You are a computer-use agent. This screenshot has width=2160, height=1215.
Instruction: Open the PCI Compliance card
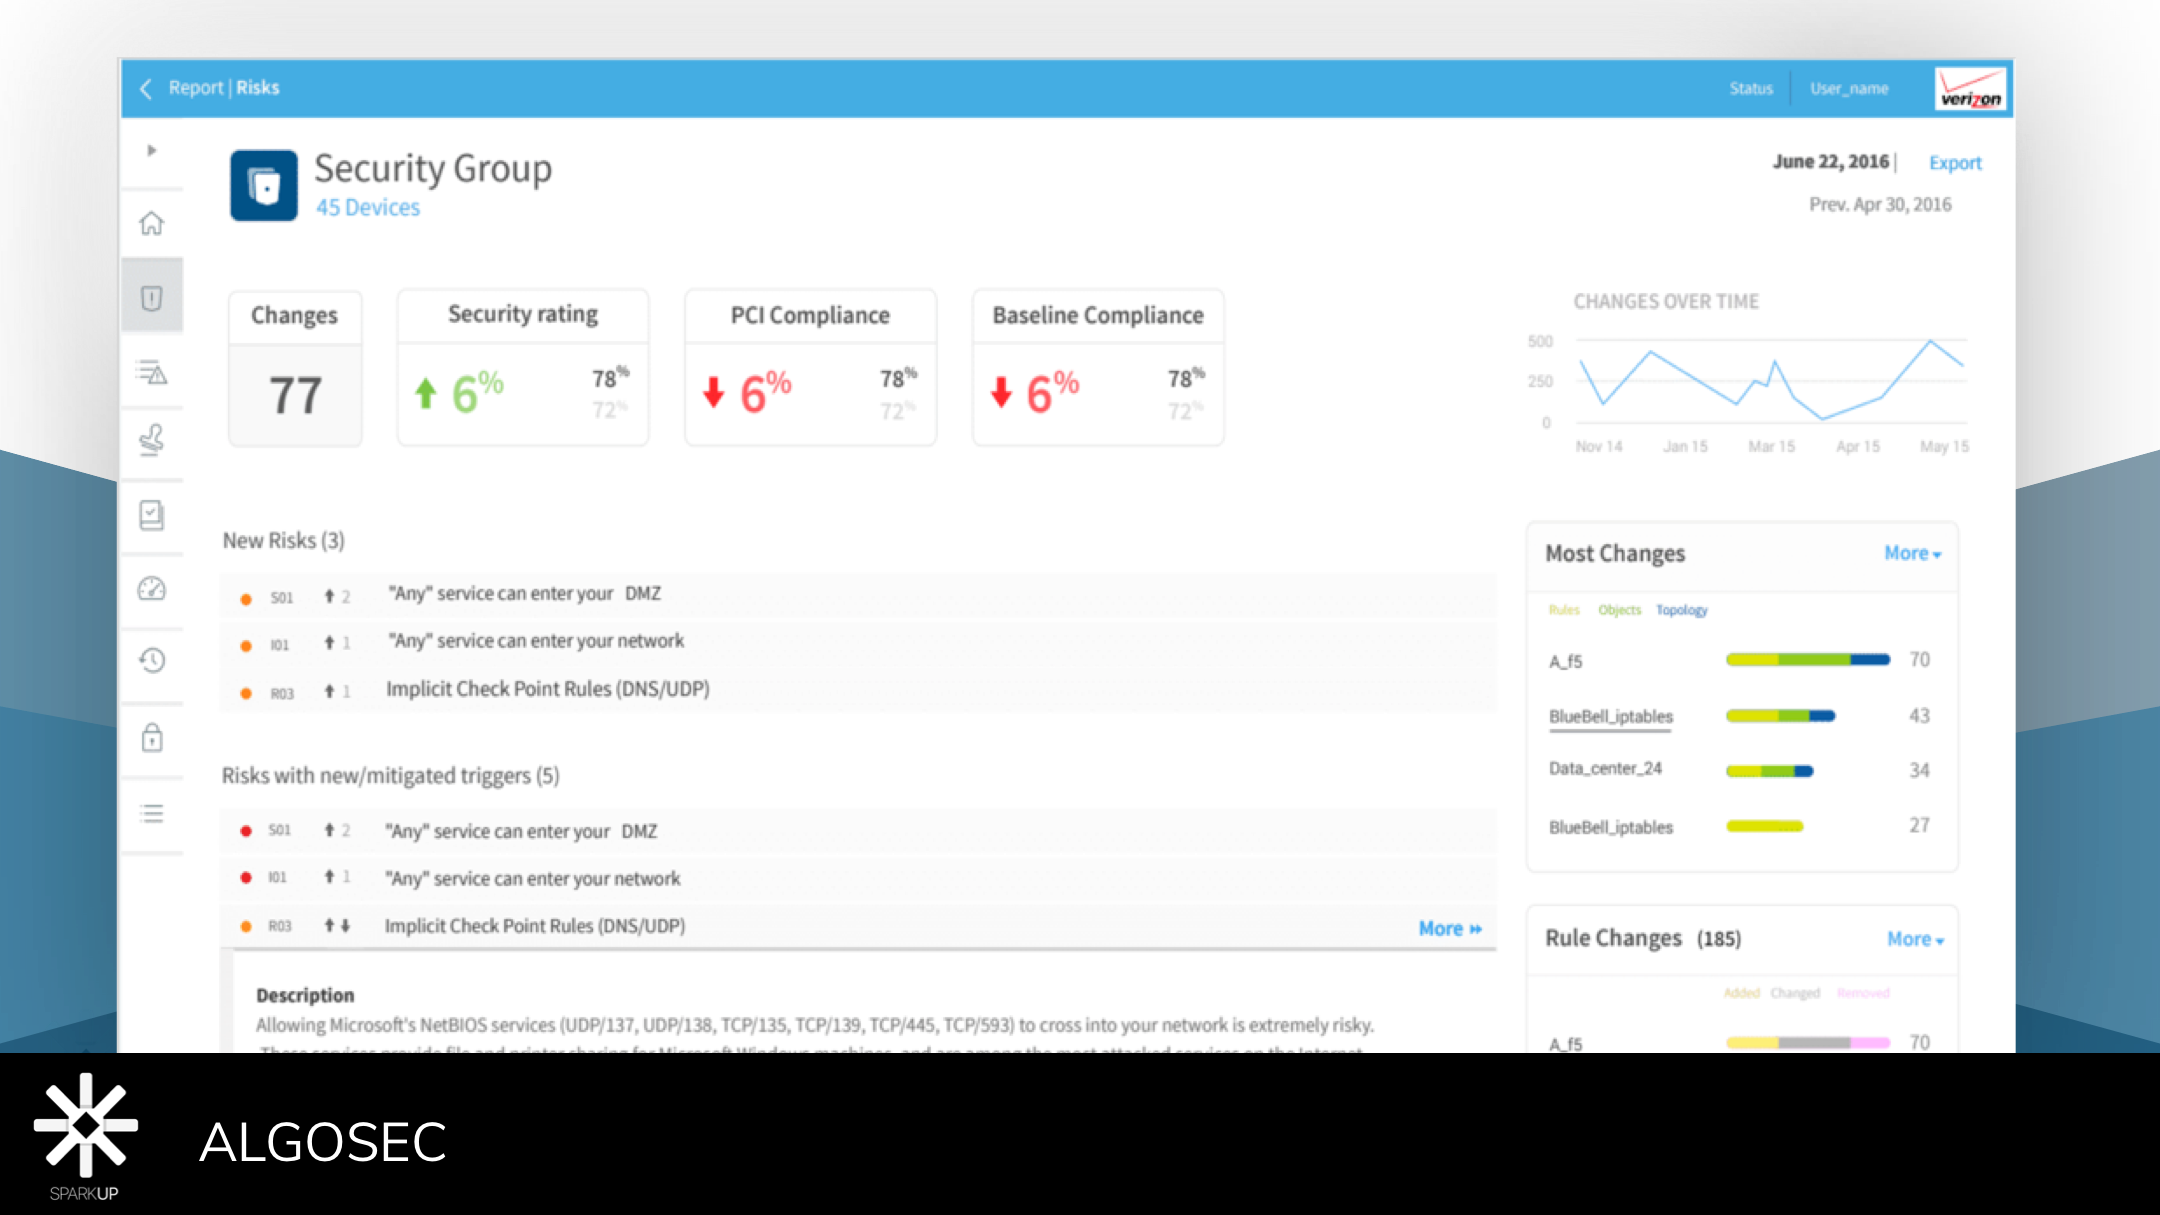(810, 368)
